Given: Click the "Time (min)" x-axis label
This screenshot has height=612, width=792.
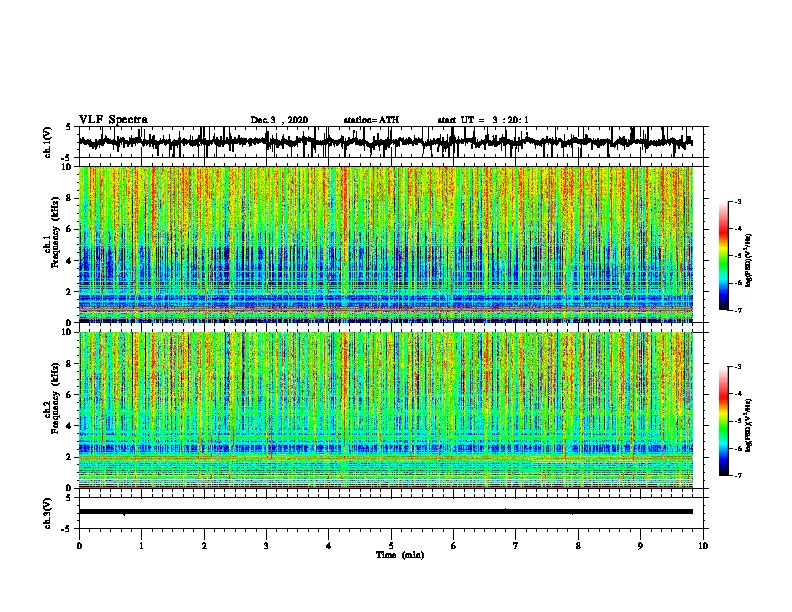Looking at the screenshot, I should [400, 555].
